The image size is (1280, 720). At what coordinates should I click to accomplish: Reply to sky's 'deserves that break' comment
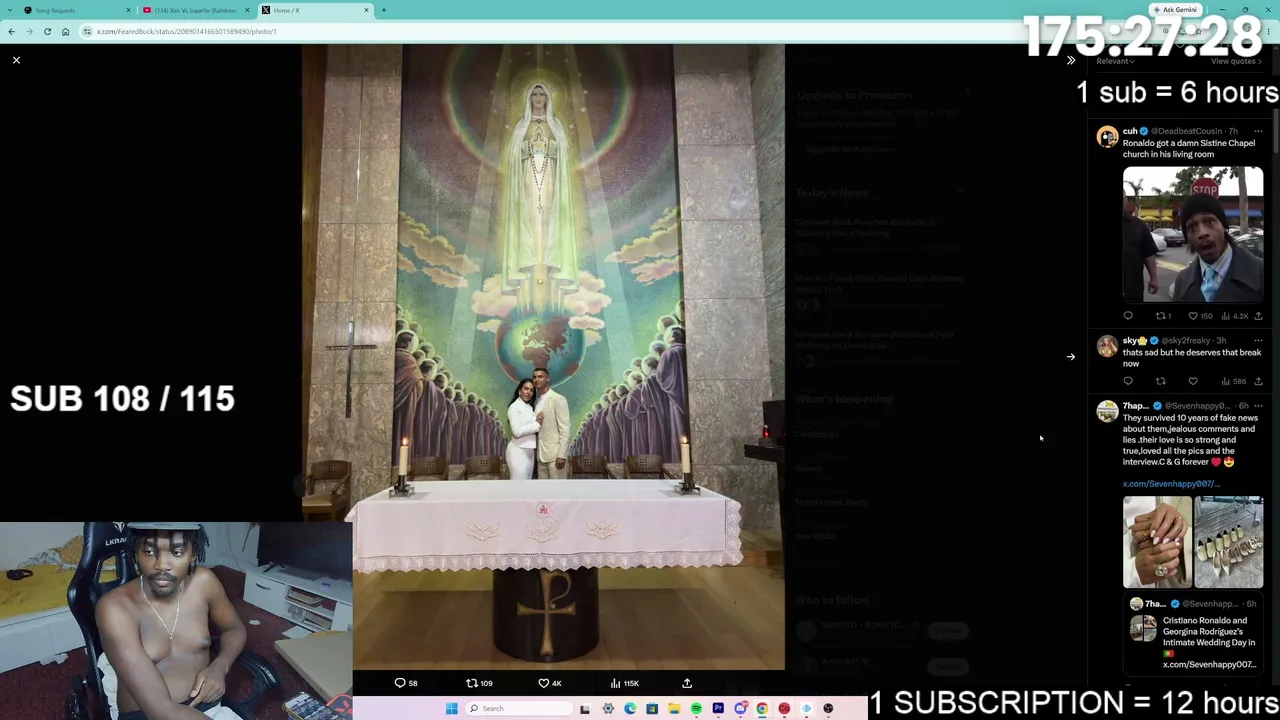pos(1128,381)
